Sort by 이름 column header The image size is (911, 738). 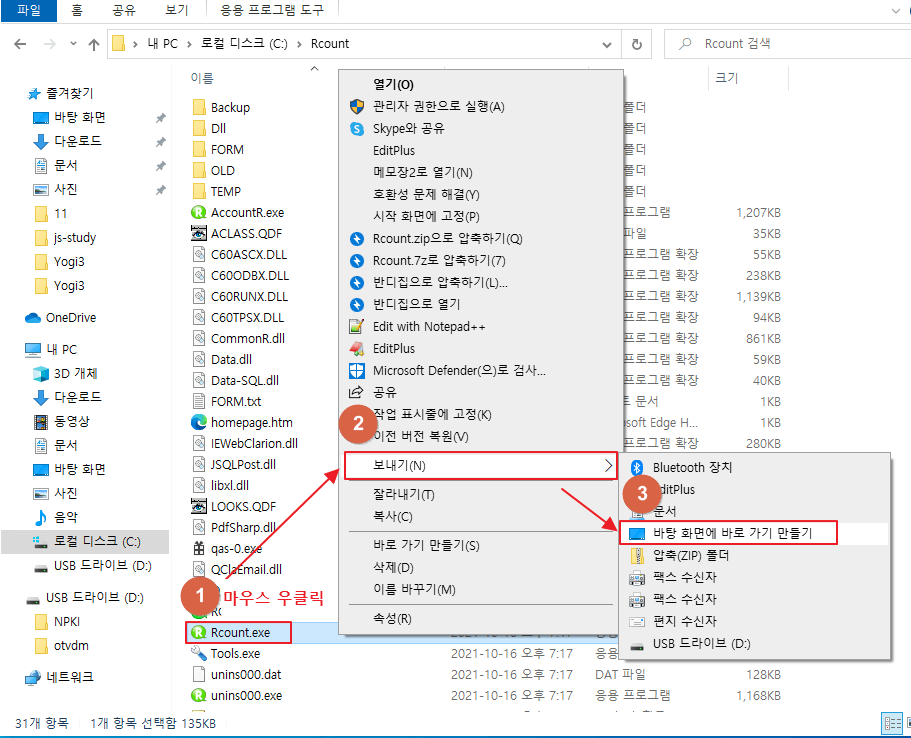coord(202,78)
